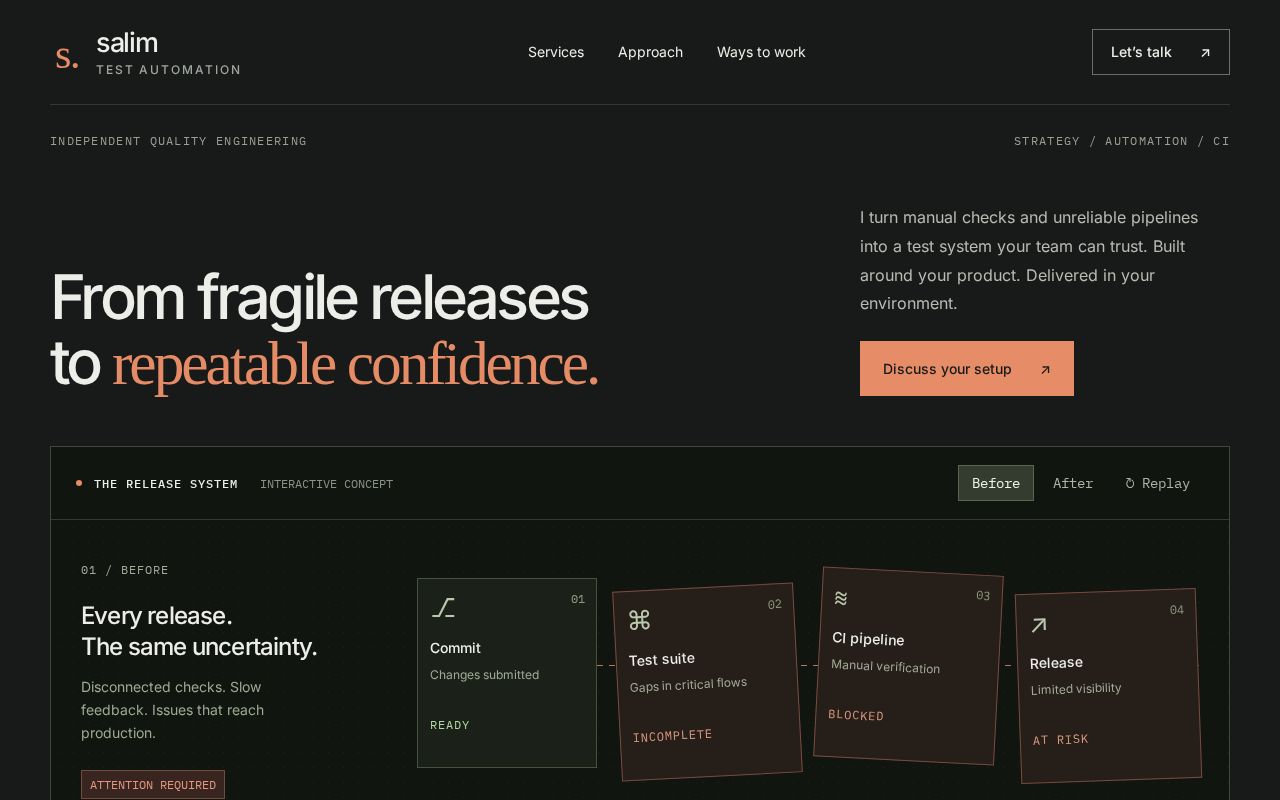
Task: Click the BLOCKED status label
Action: (856, 715)
